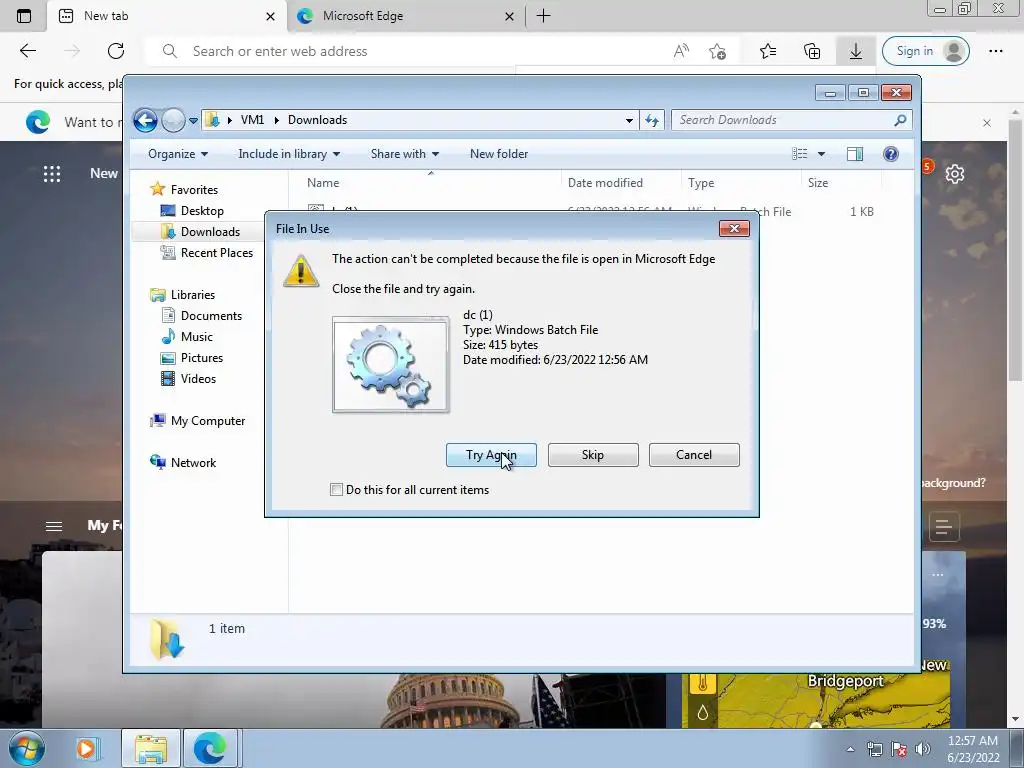
Task: Toggle the Explorer preview pane
Action: pyautogui.click(x=855, y=154)
